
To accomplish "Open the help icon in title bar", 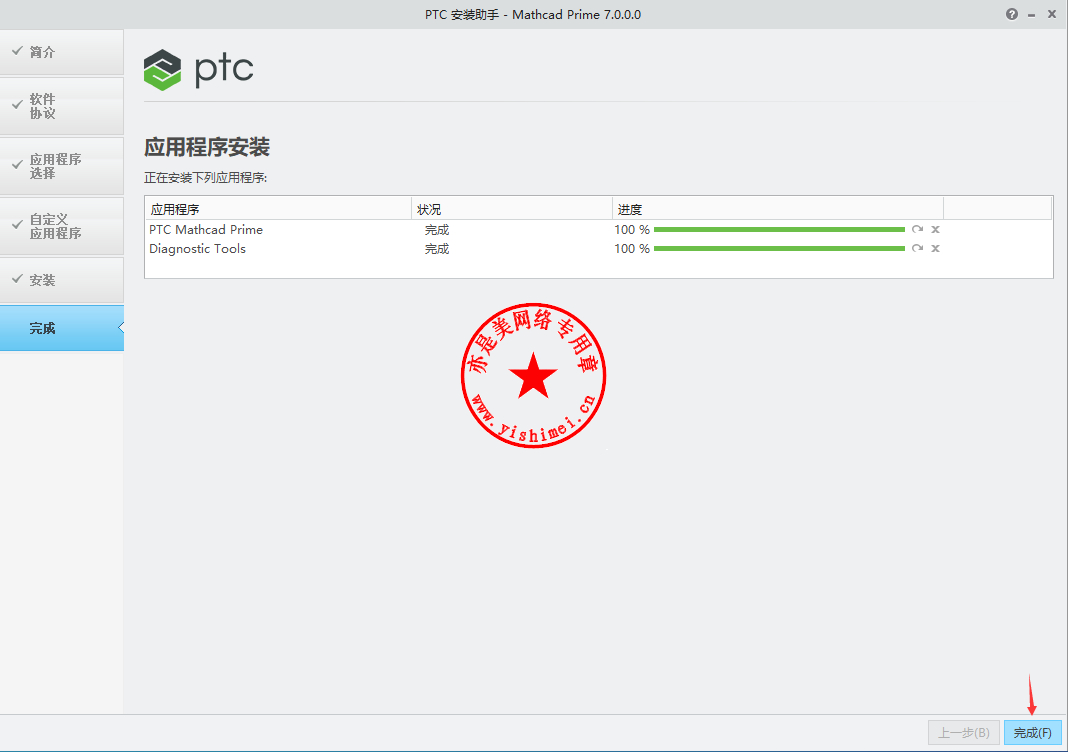I will point(1012,14).
